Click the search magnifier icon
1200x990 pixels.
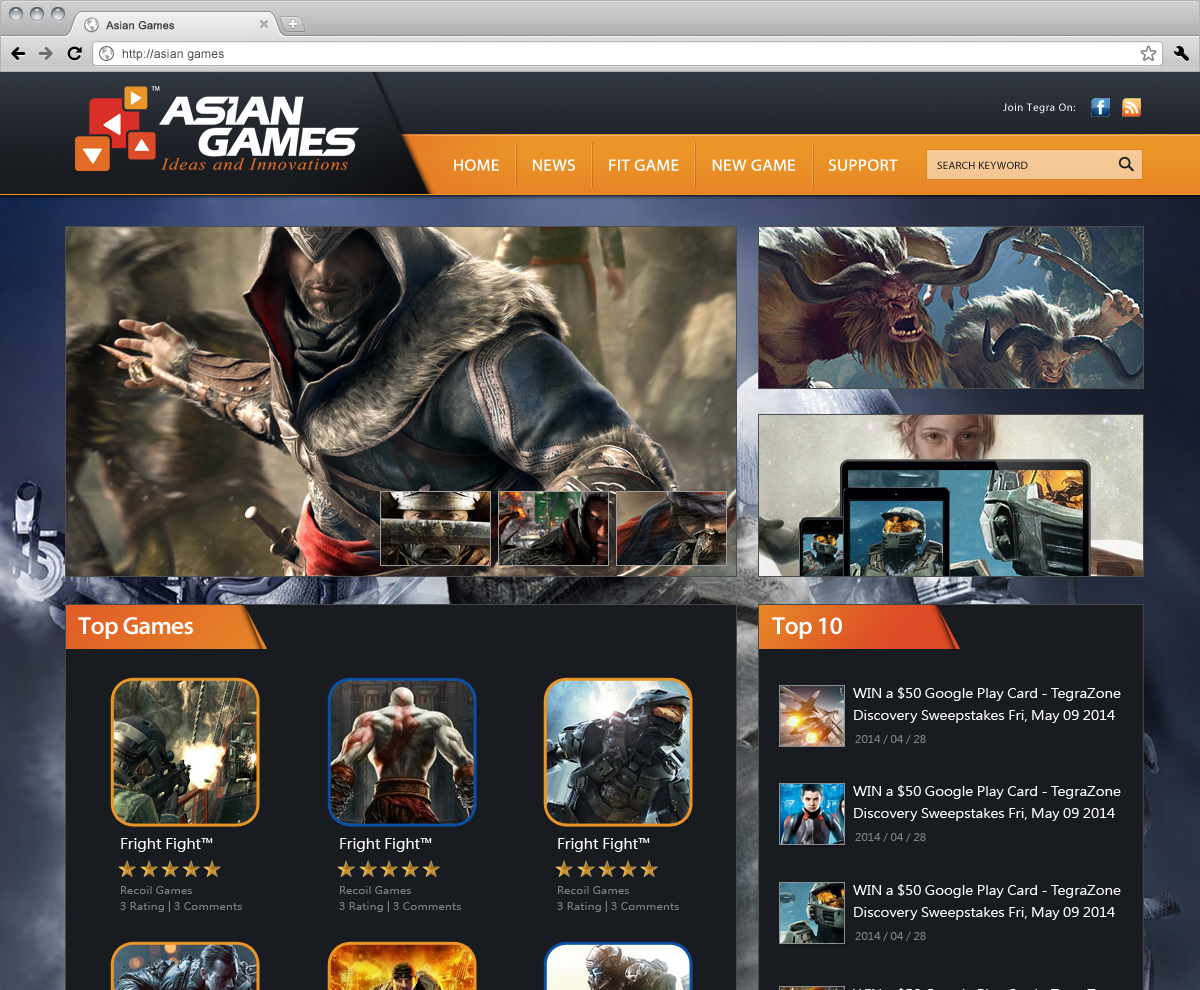1126,165
